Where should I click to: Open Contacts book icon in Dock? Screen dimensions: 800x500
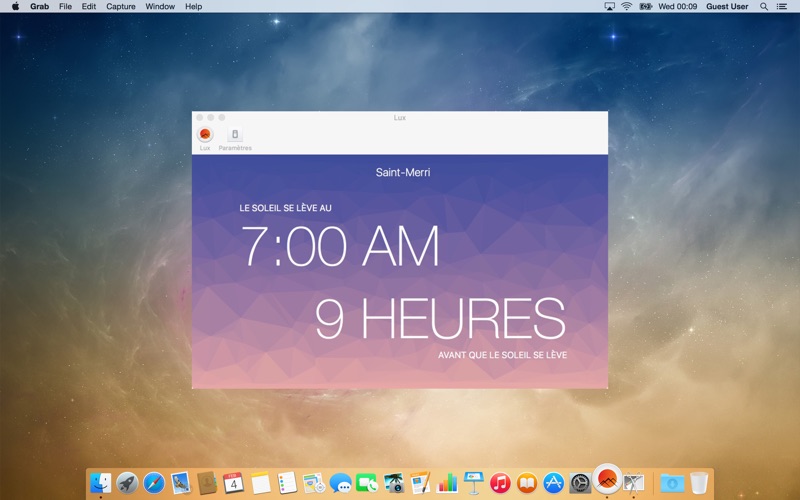(x=207, y=483)
